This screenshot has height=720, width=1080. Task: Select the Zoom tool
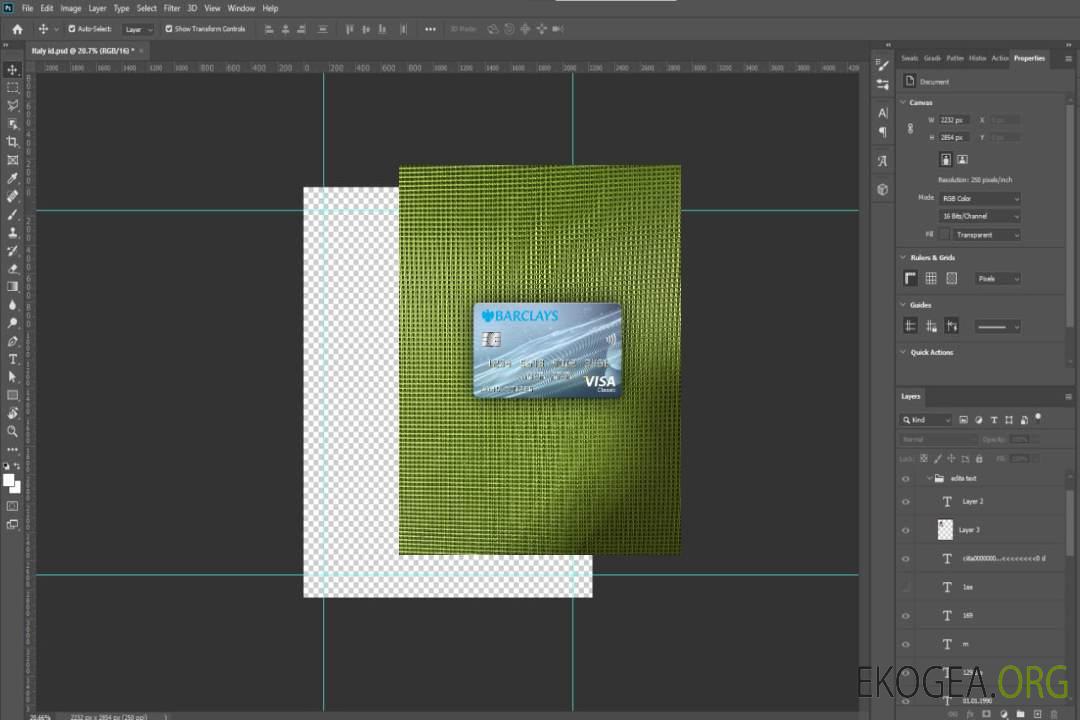pos(13,431)
